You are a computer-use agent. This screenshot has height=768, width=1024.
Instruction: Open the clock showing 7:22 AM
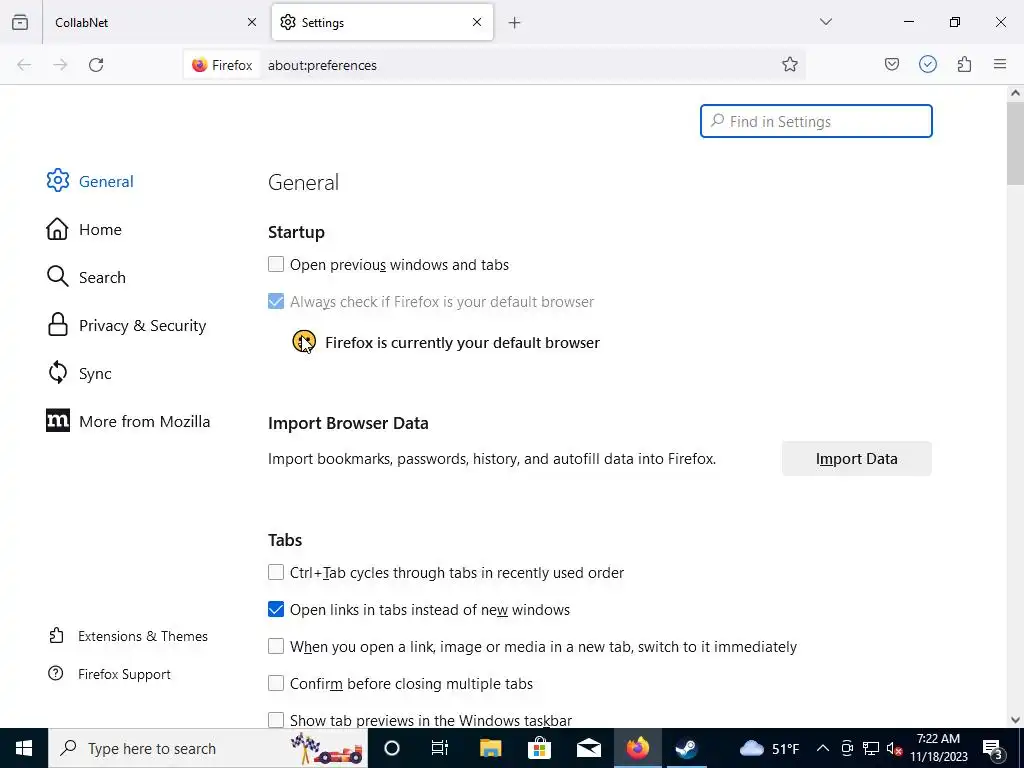938,748
